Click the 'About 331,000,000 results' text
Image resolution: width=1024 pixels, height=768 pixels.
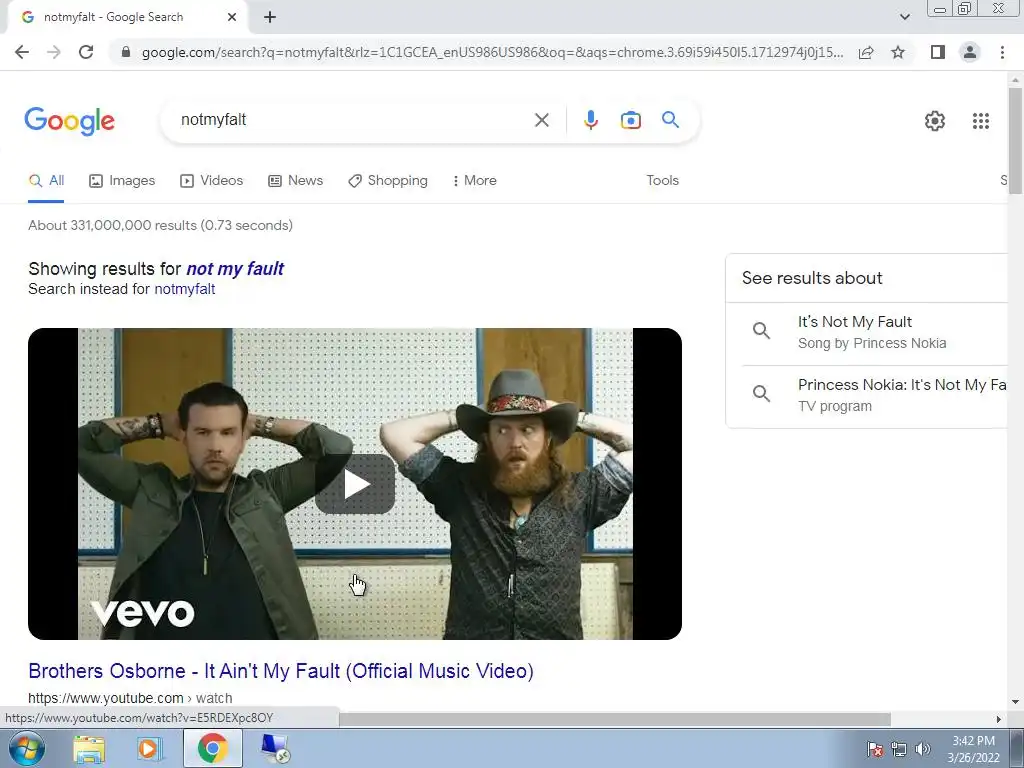[x=161, y=225]
